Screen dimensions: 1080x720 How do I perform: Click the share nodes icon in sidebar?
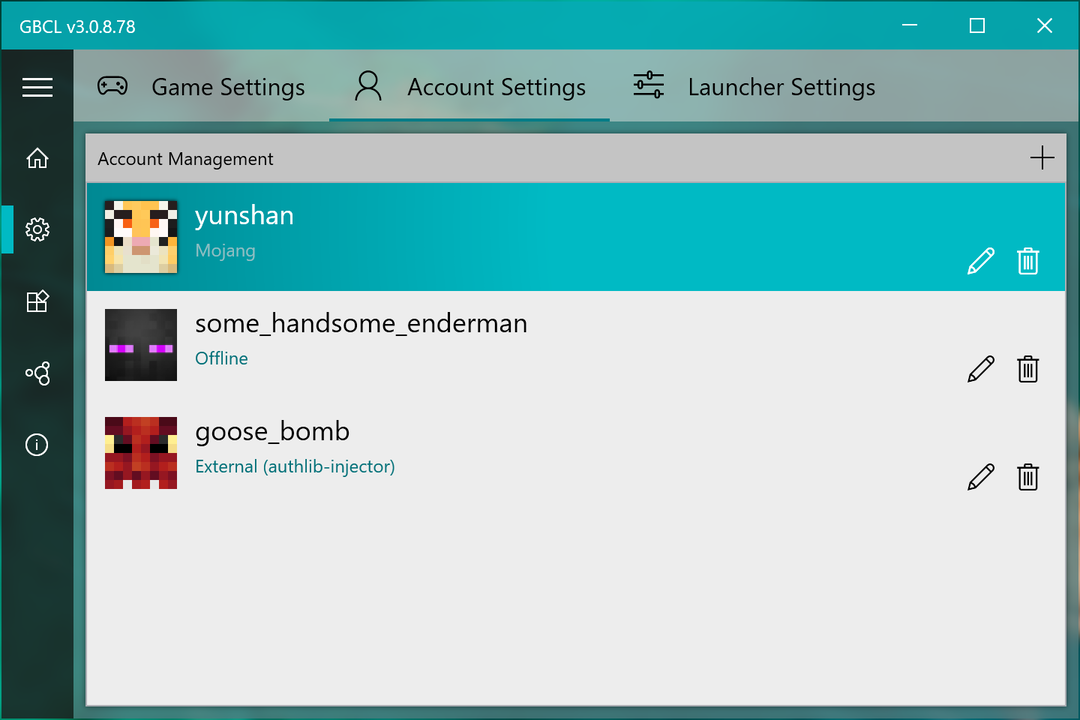pos(37,374)
